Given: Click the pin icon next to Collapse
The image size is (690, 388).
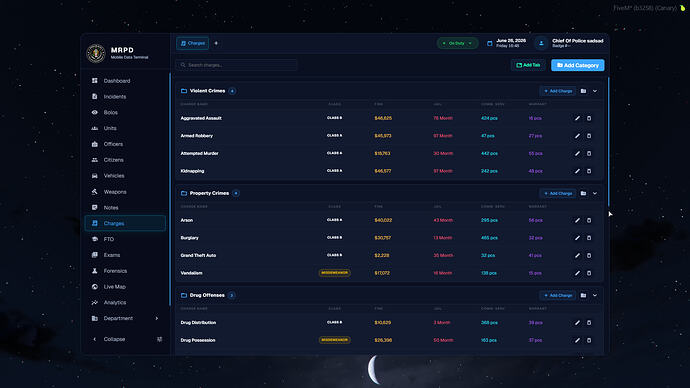Looking at the screenshot, I should [159, 339].
